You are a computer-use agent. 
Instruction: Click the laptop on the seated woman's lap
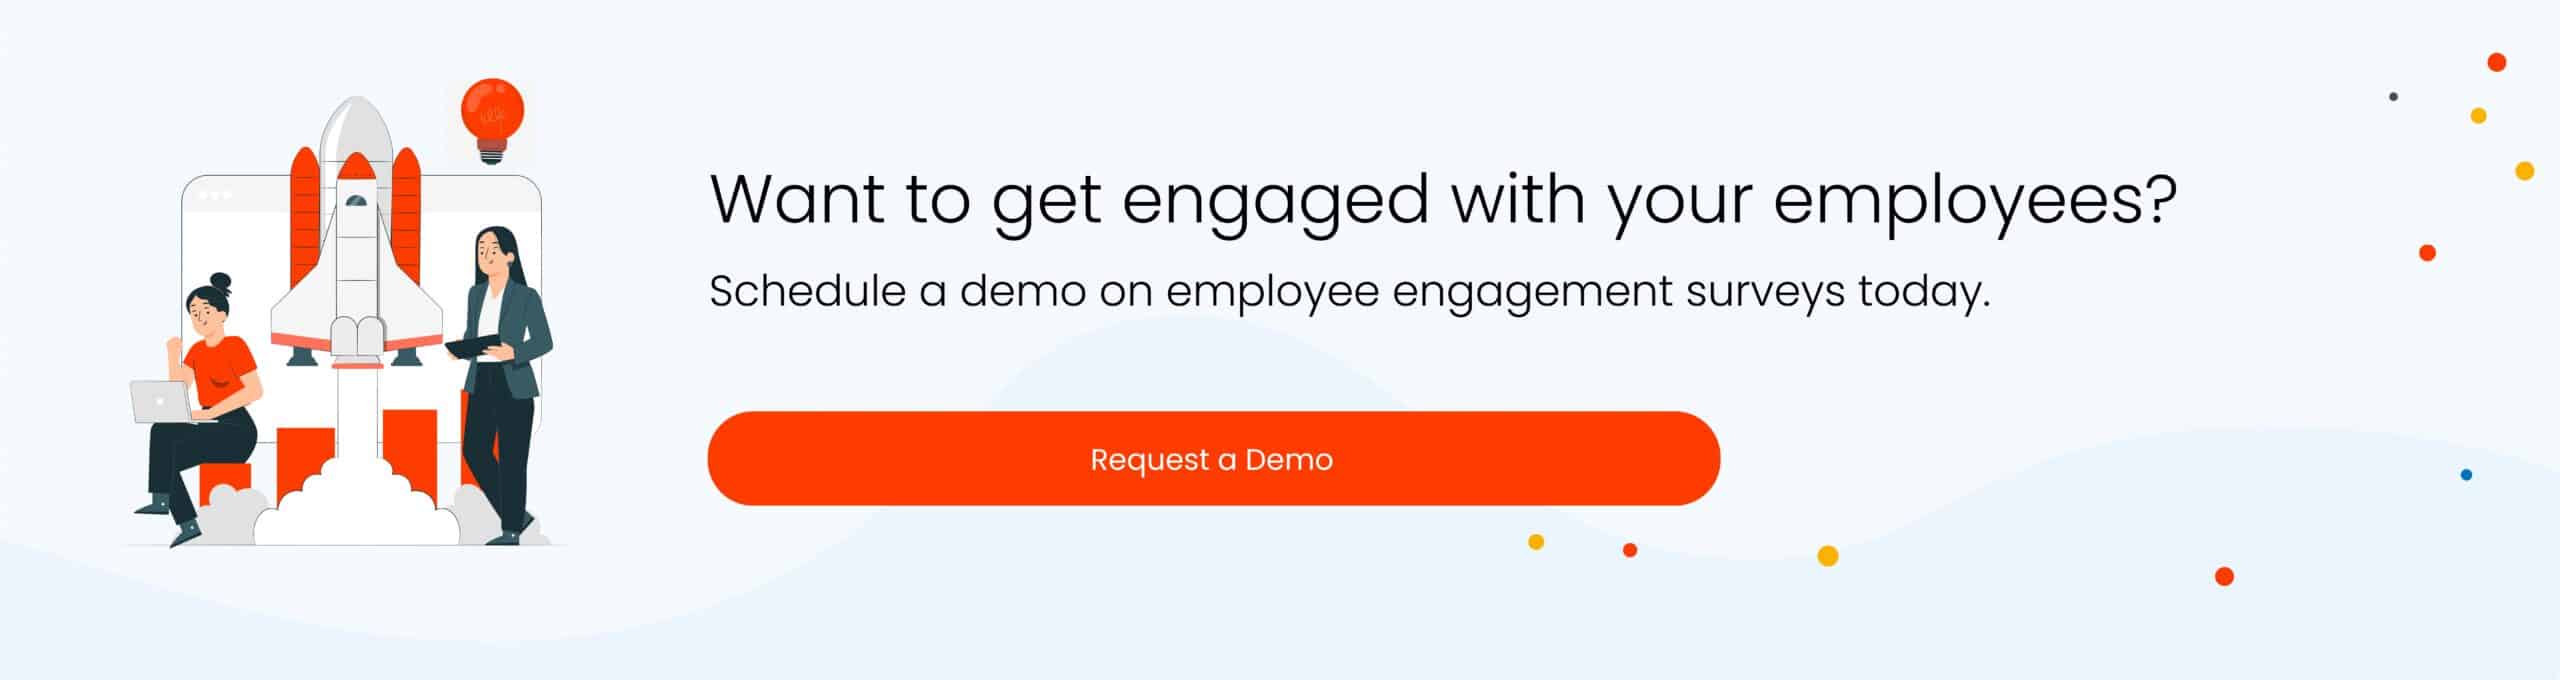point(162,402)
